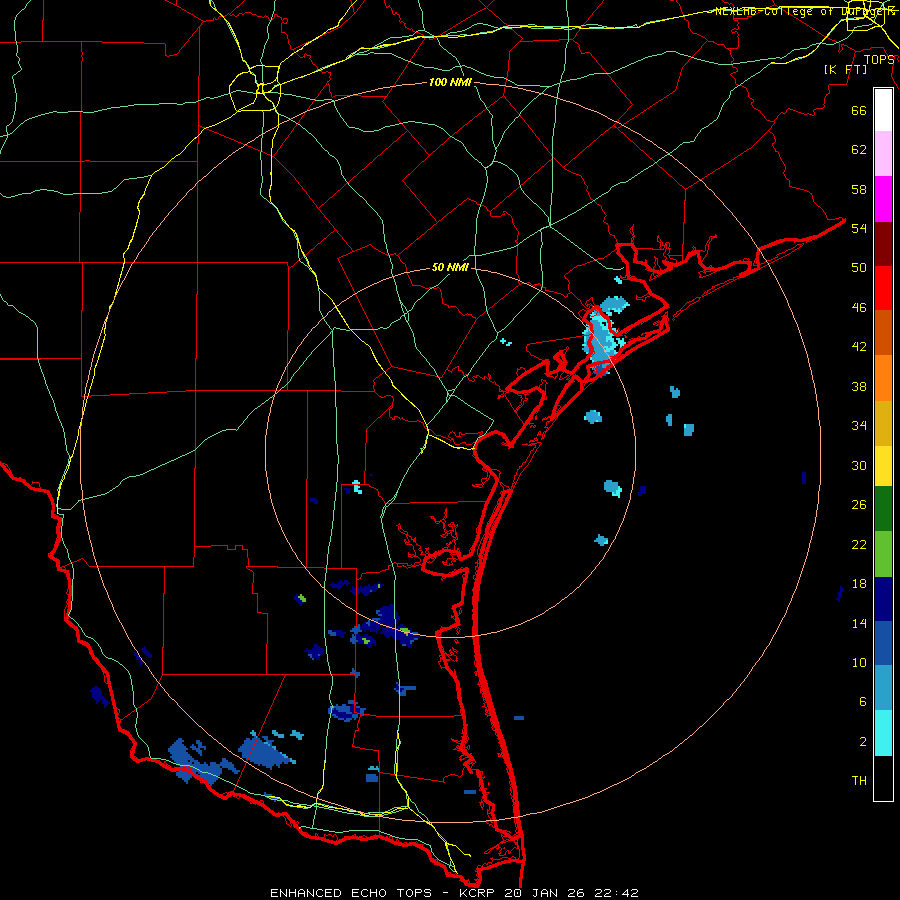The image size is (900, 900).
Task: Click the '26' legend value
Action: (859, 505)
